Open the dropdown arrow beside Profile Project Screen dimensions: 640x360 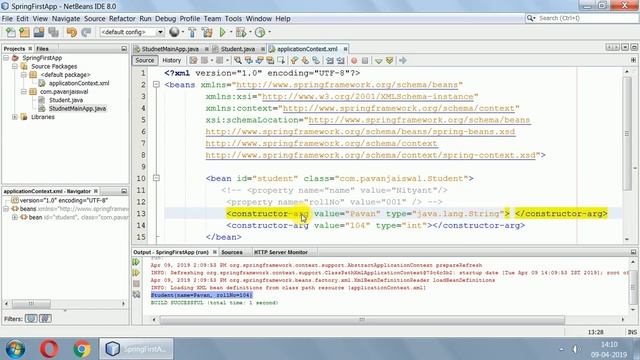pyautogui.click(x=269, y=32)
